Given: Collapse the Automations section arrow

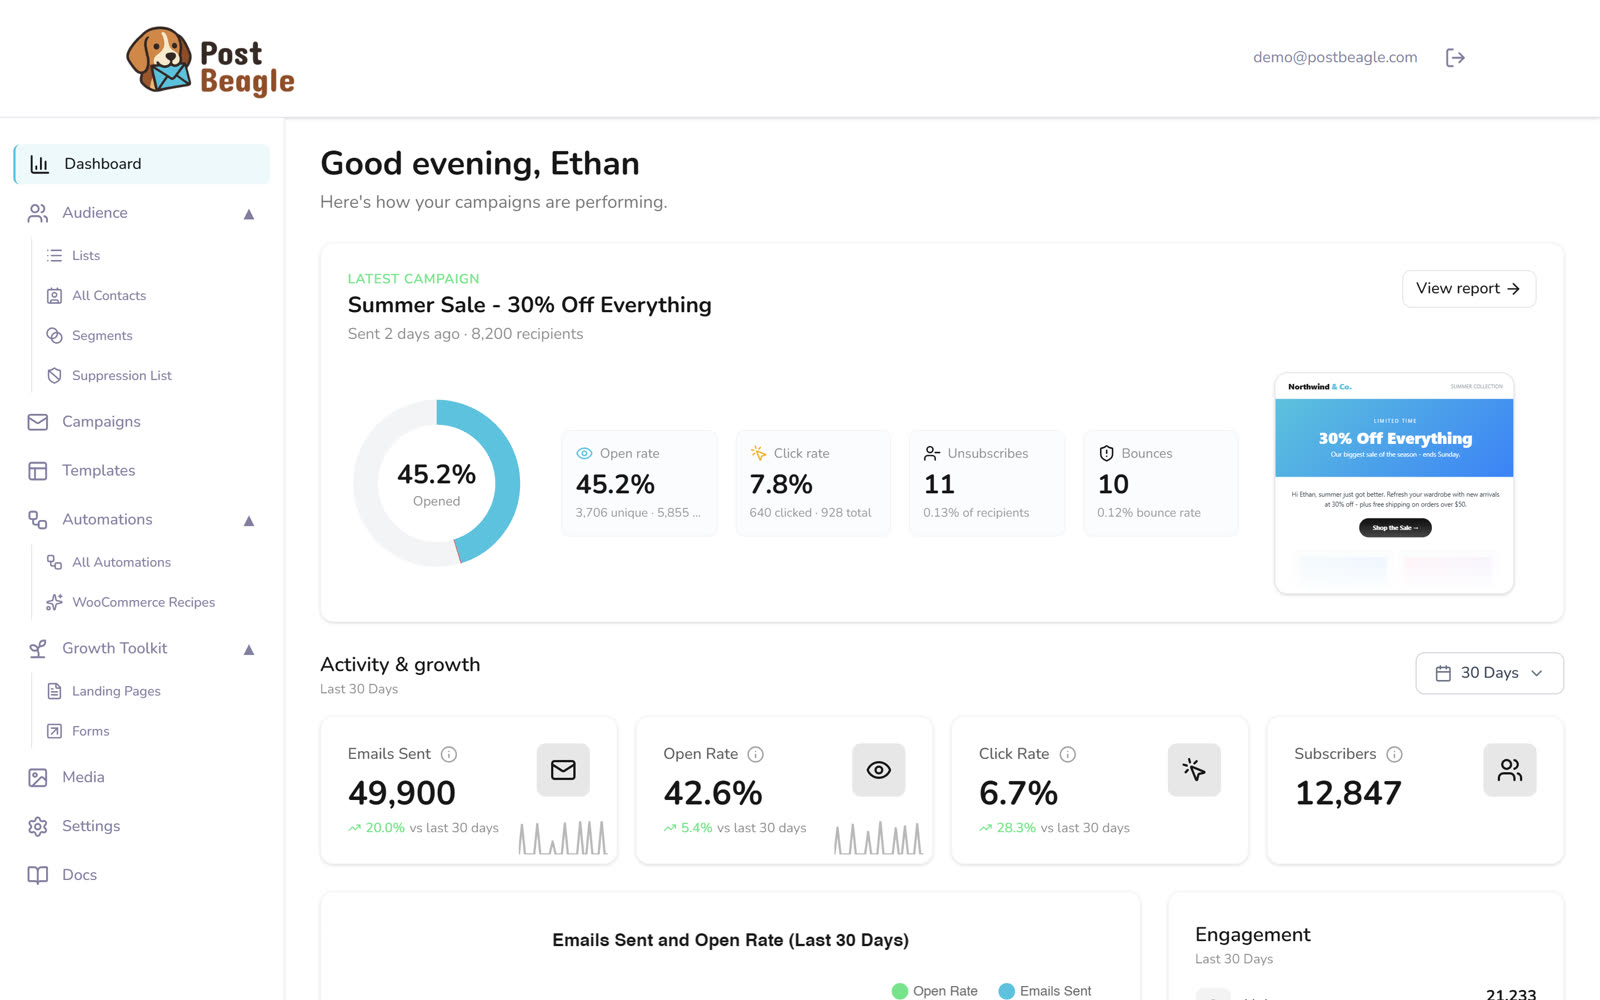Looking at the screenshot, I should (x=249, y=521).
